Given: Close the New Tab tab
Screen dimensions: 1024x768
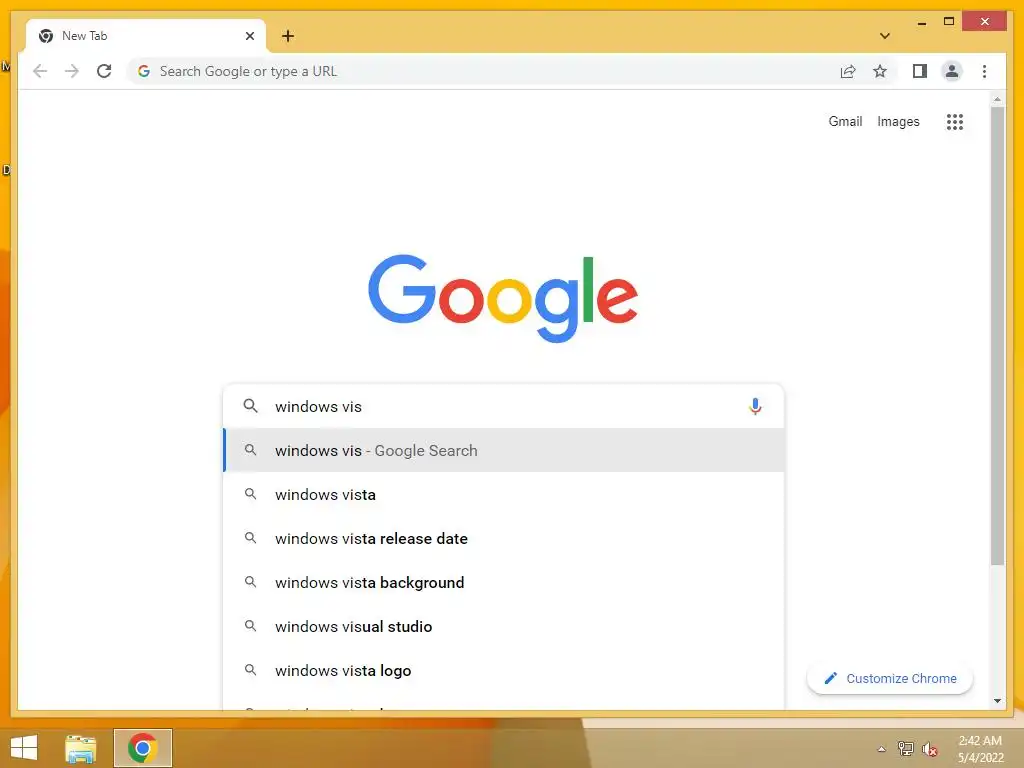Looking at the screenshot, I should pos(249,36).
